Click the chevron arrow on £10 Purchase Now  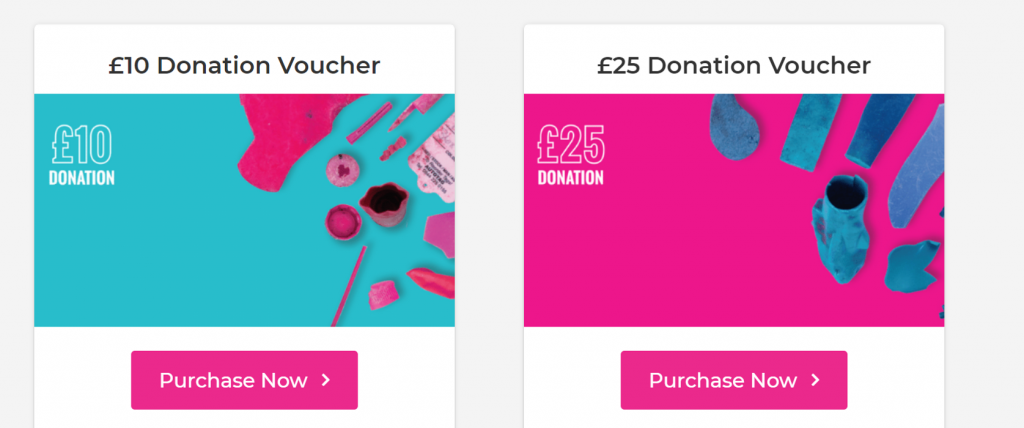(326, 380)
